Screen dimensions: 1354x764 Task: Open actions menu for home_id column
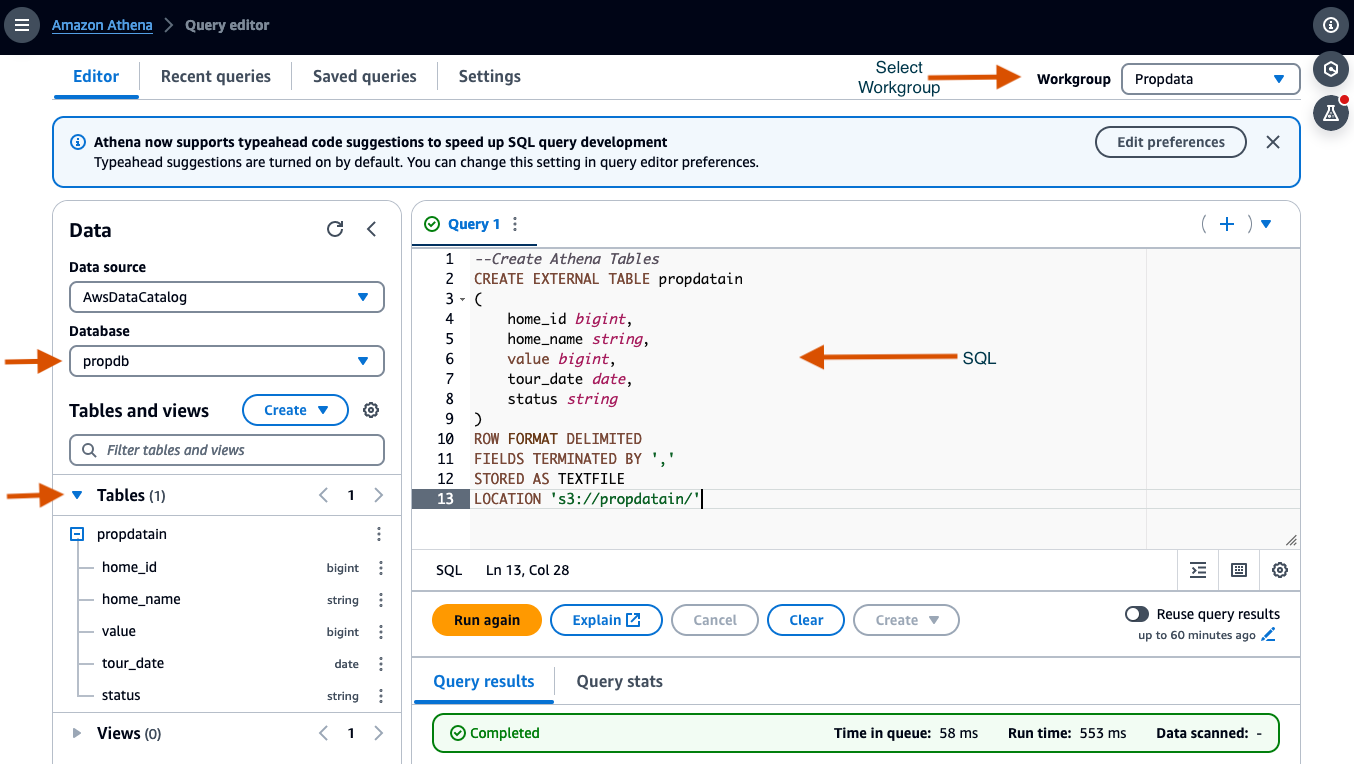point(381,568)
